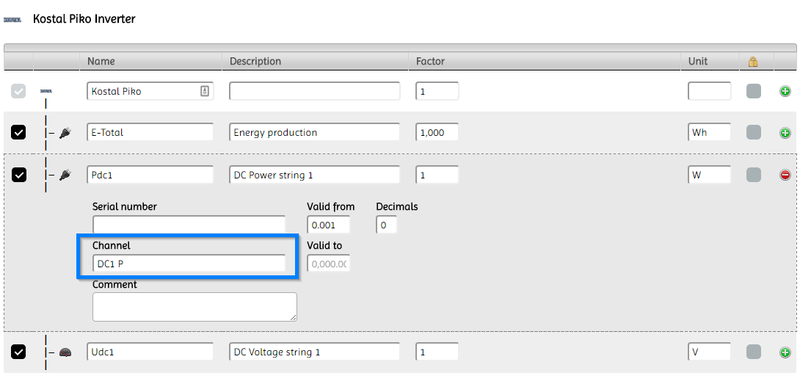Screen dimensions: 800x373
Task: Edit the Energy production description field
Action: click(x=315, y=133)
